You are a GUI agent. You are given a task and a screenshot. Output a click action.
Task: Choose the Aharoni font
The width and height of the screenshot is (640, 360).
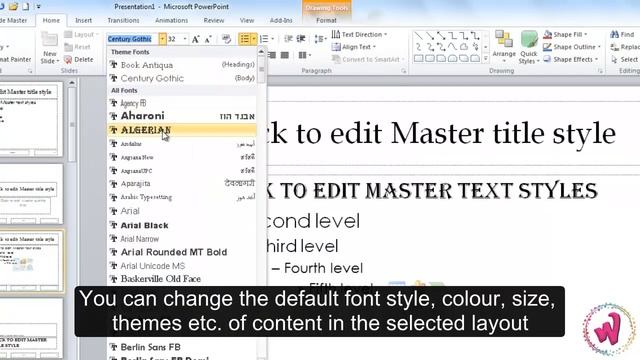(x=182, y=116)
